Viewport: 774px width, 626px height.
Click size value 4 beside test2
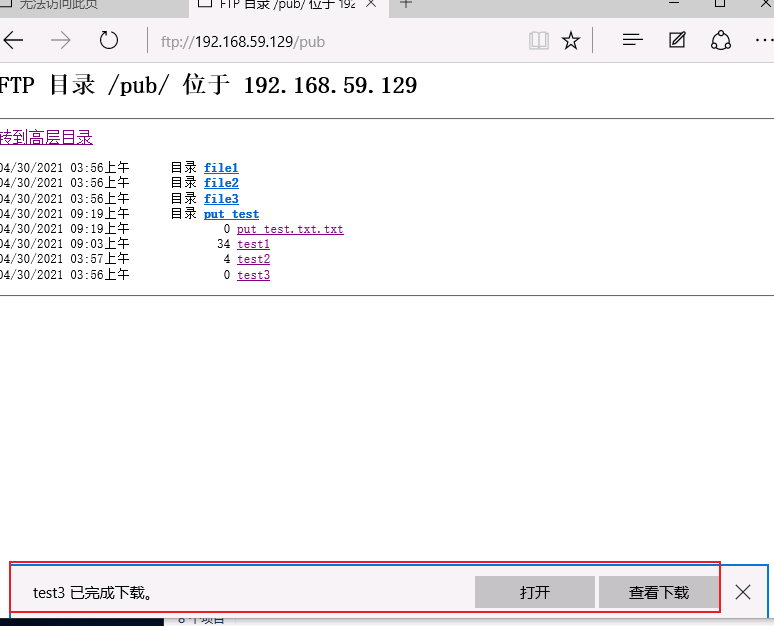[x=227, y=259]
